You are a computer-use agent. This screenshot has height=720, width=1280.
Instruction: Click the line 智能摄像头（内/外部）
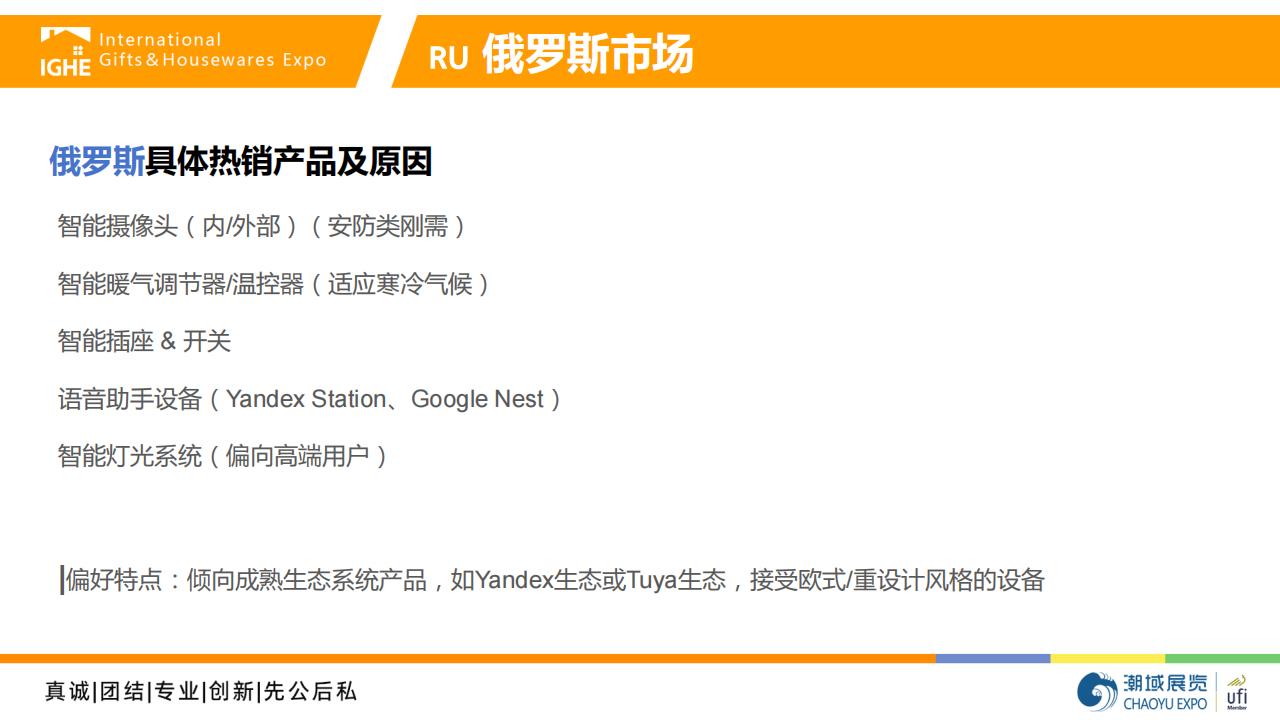coord(262,226)
